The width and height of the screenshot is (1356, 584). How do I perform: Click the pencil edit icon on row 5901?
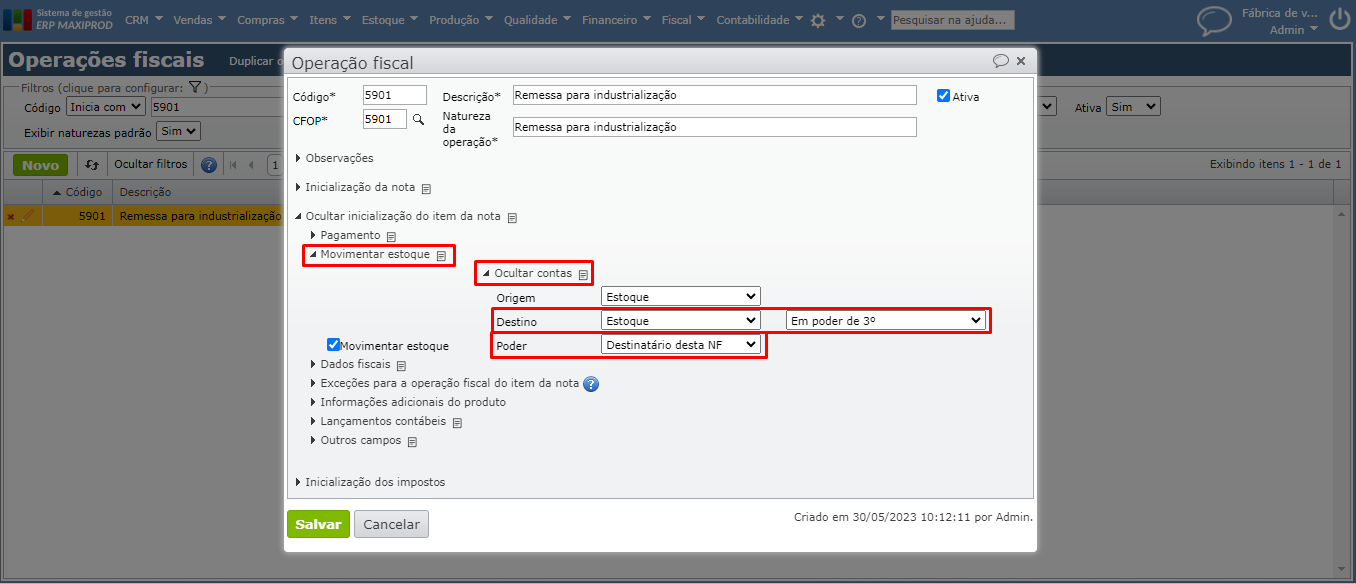28,215
